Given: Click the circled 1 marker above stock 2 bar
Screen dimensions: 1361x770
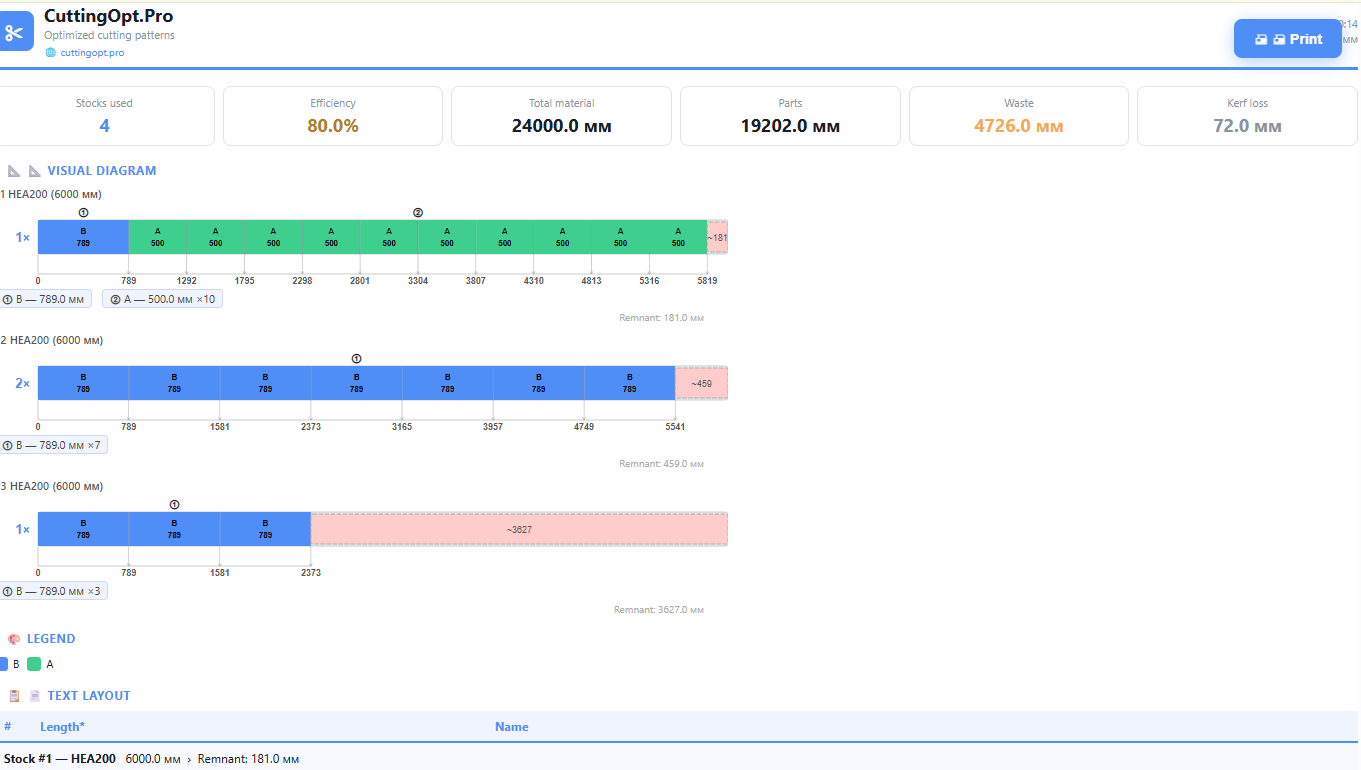Looking at the screenshot, I should (x=356, y=358).
